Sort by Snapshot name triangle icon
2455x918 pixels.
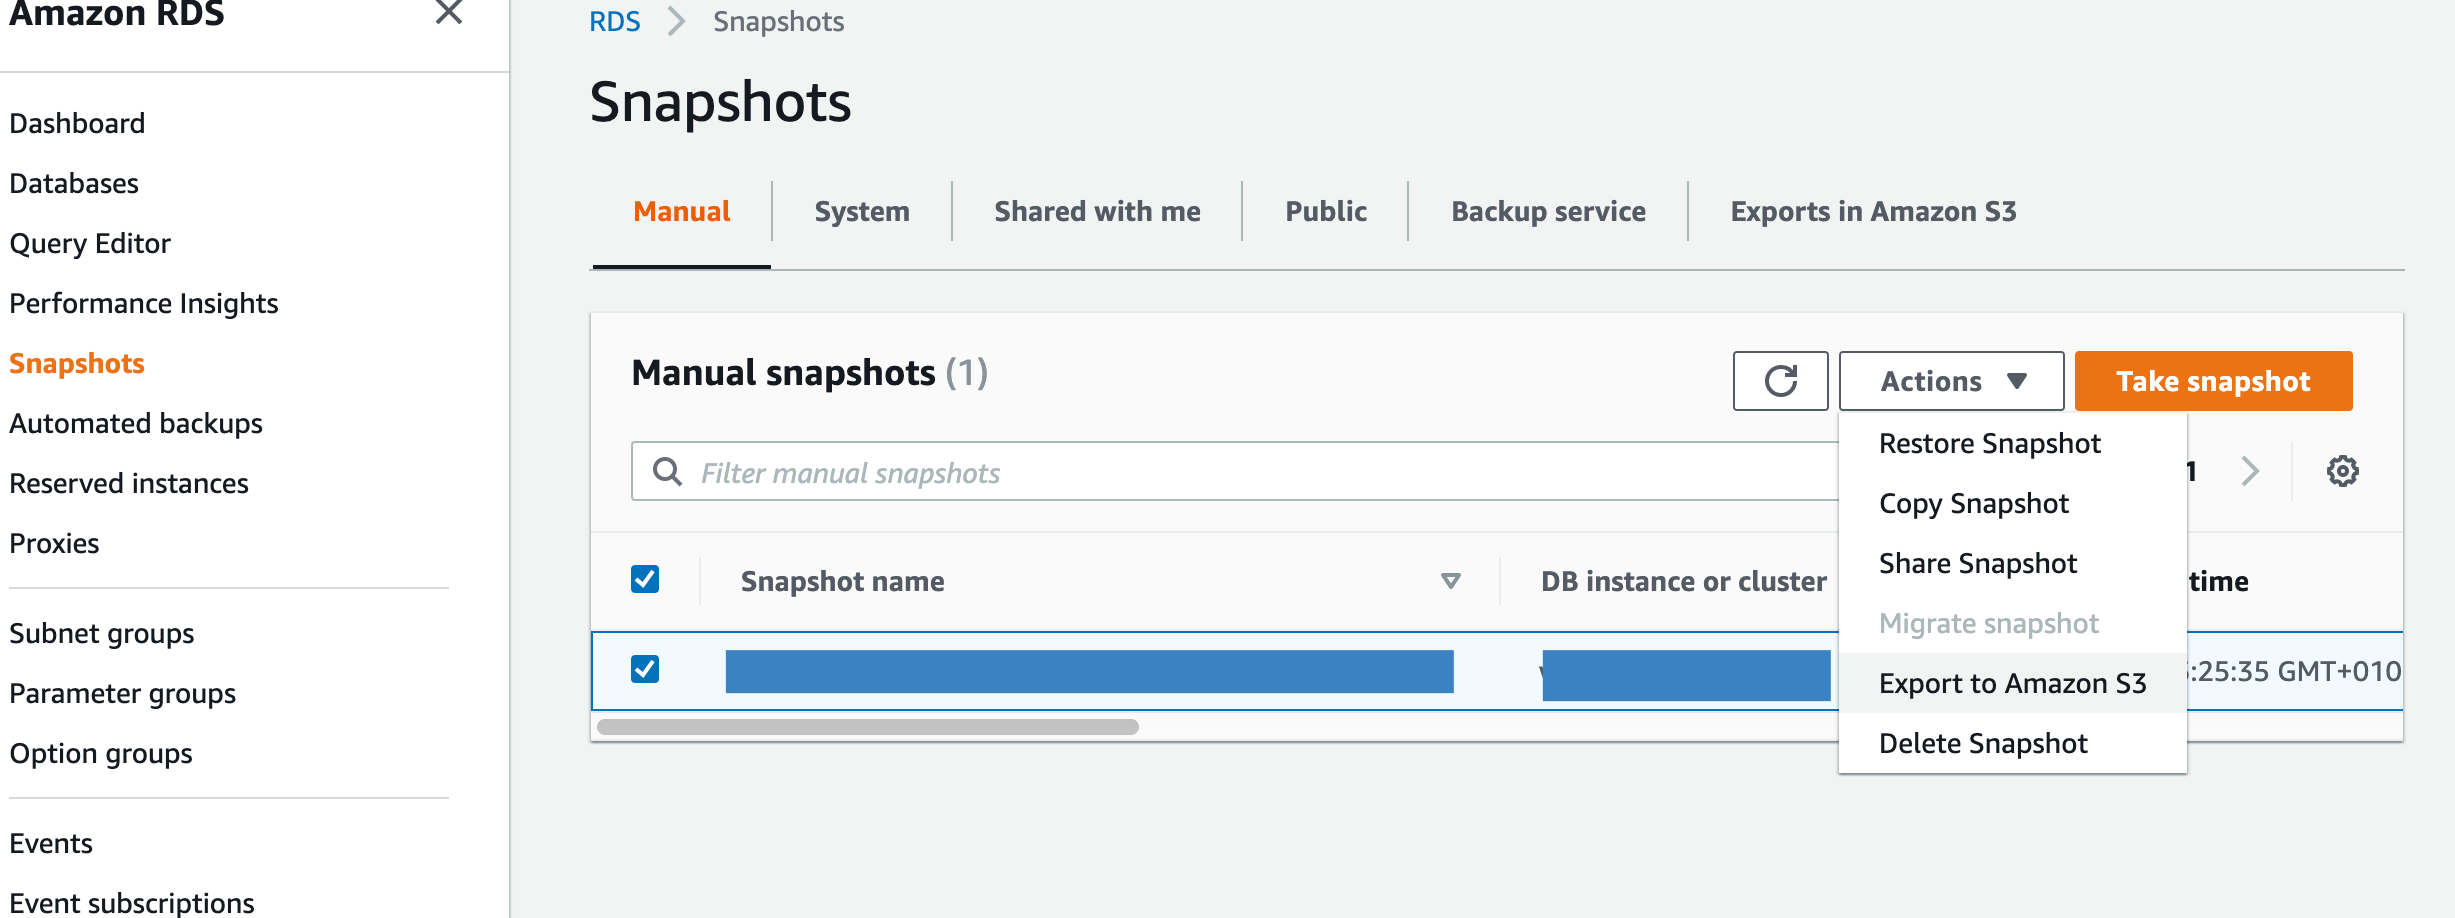(1450, 581)
